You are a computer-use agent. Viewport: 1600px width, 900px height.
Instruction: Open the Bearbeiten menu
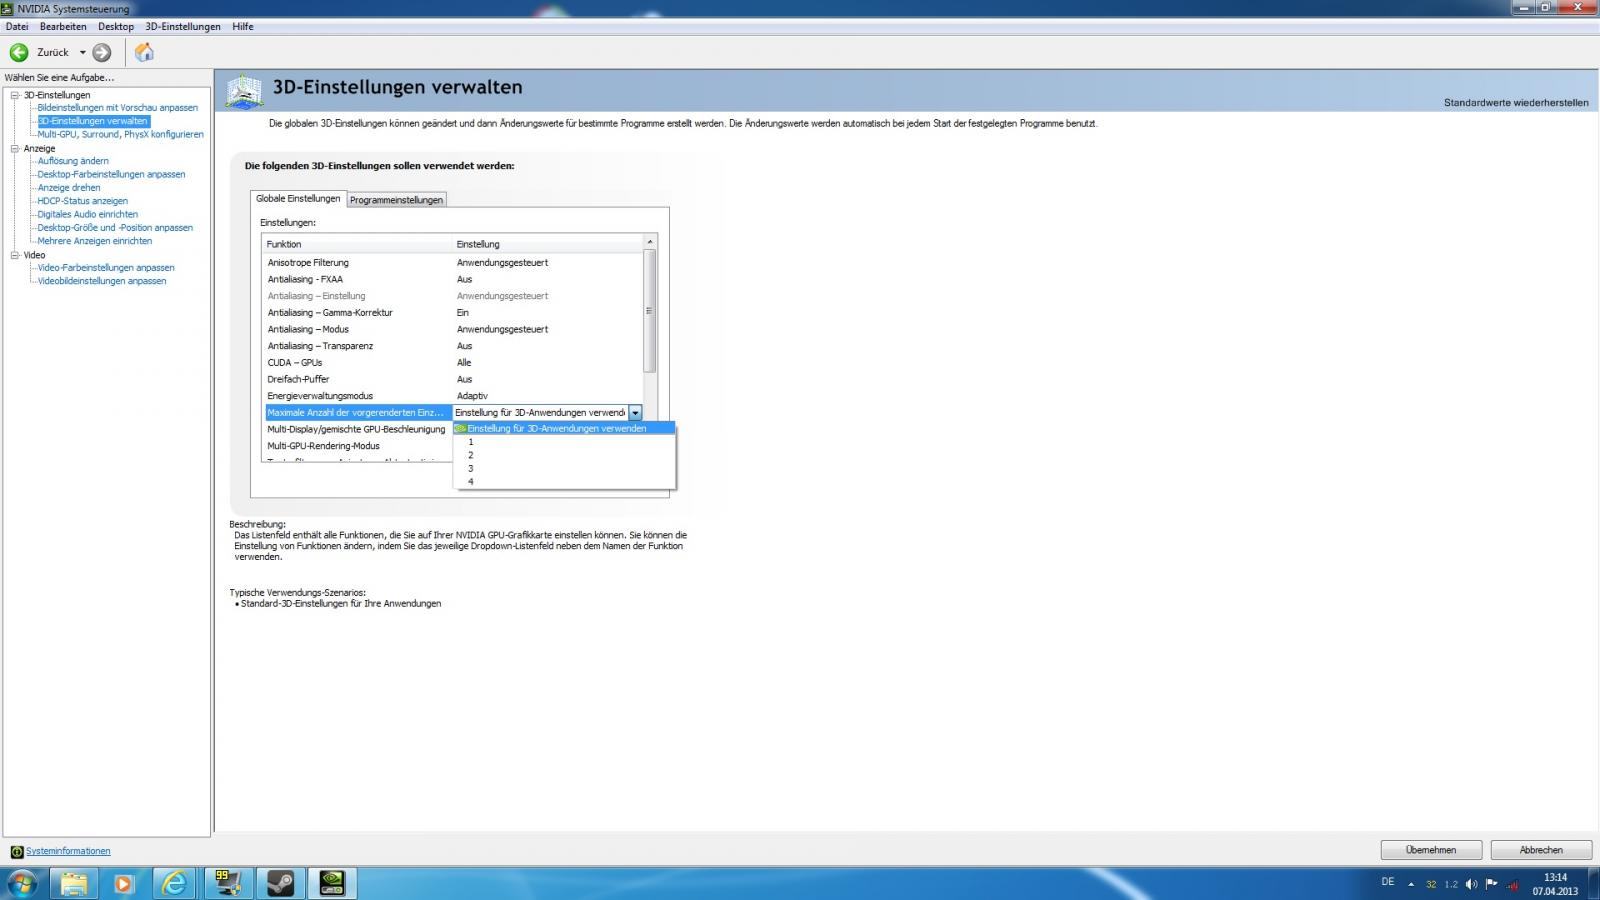63,27
